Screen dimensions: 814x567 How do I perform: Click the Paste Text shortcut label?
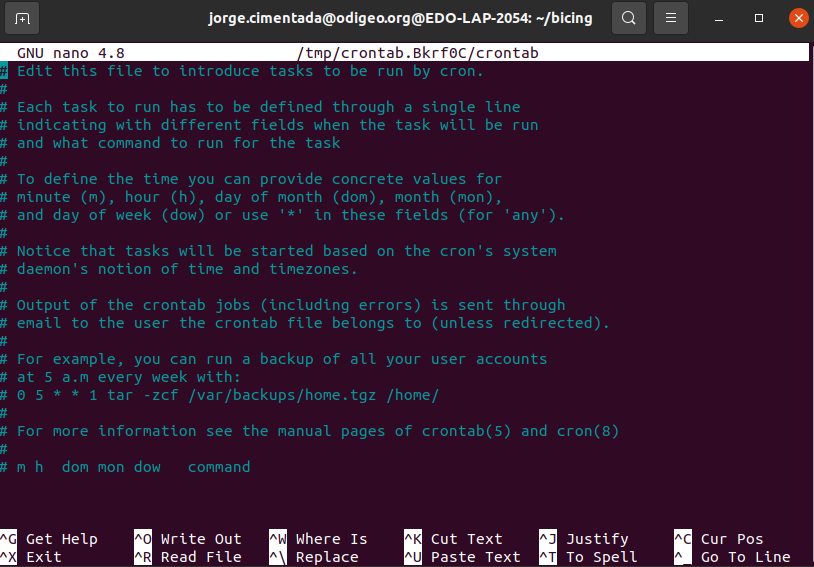click(x=475, y=557)
